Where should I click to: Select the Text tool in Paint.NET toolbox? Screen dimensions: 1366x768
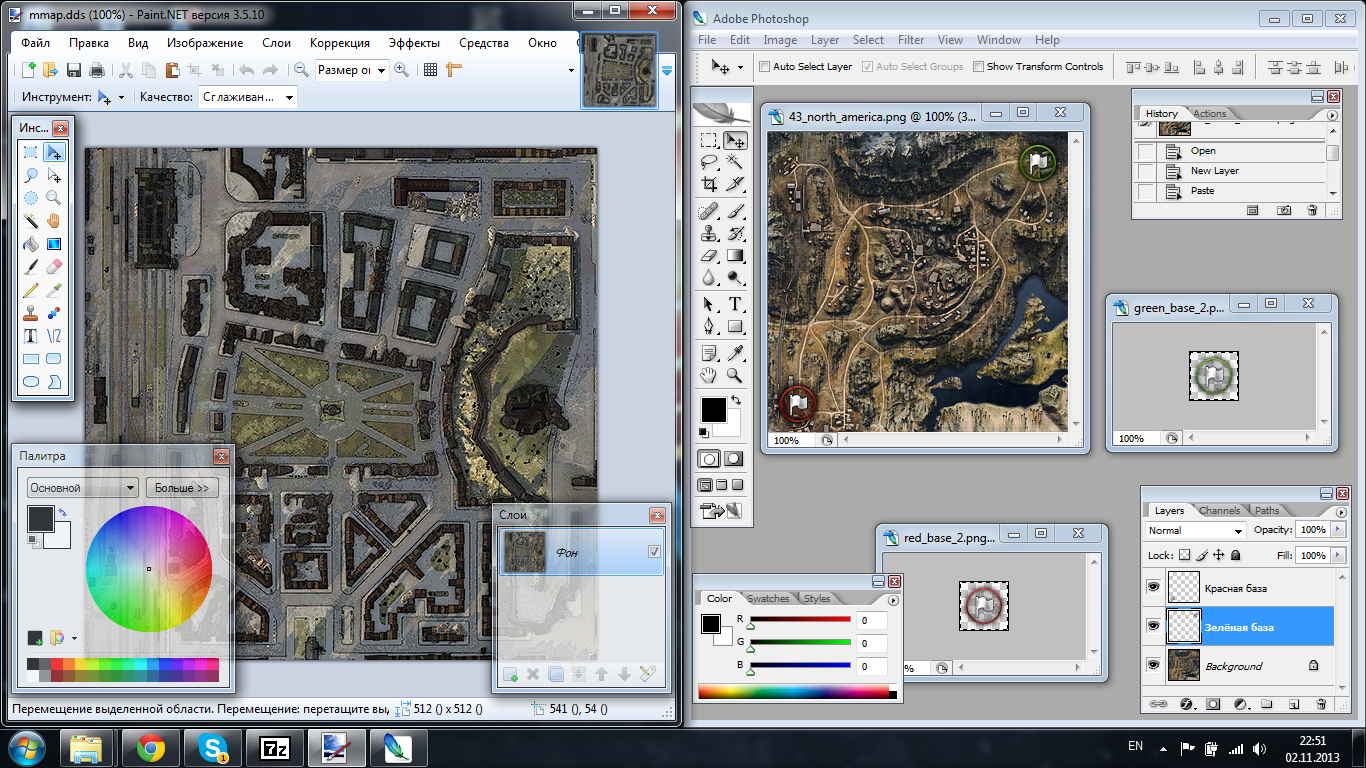pos(31,335)
